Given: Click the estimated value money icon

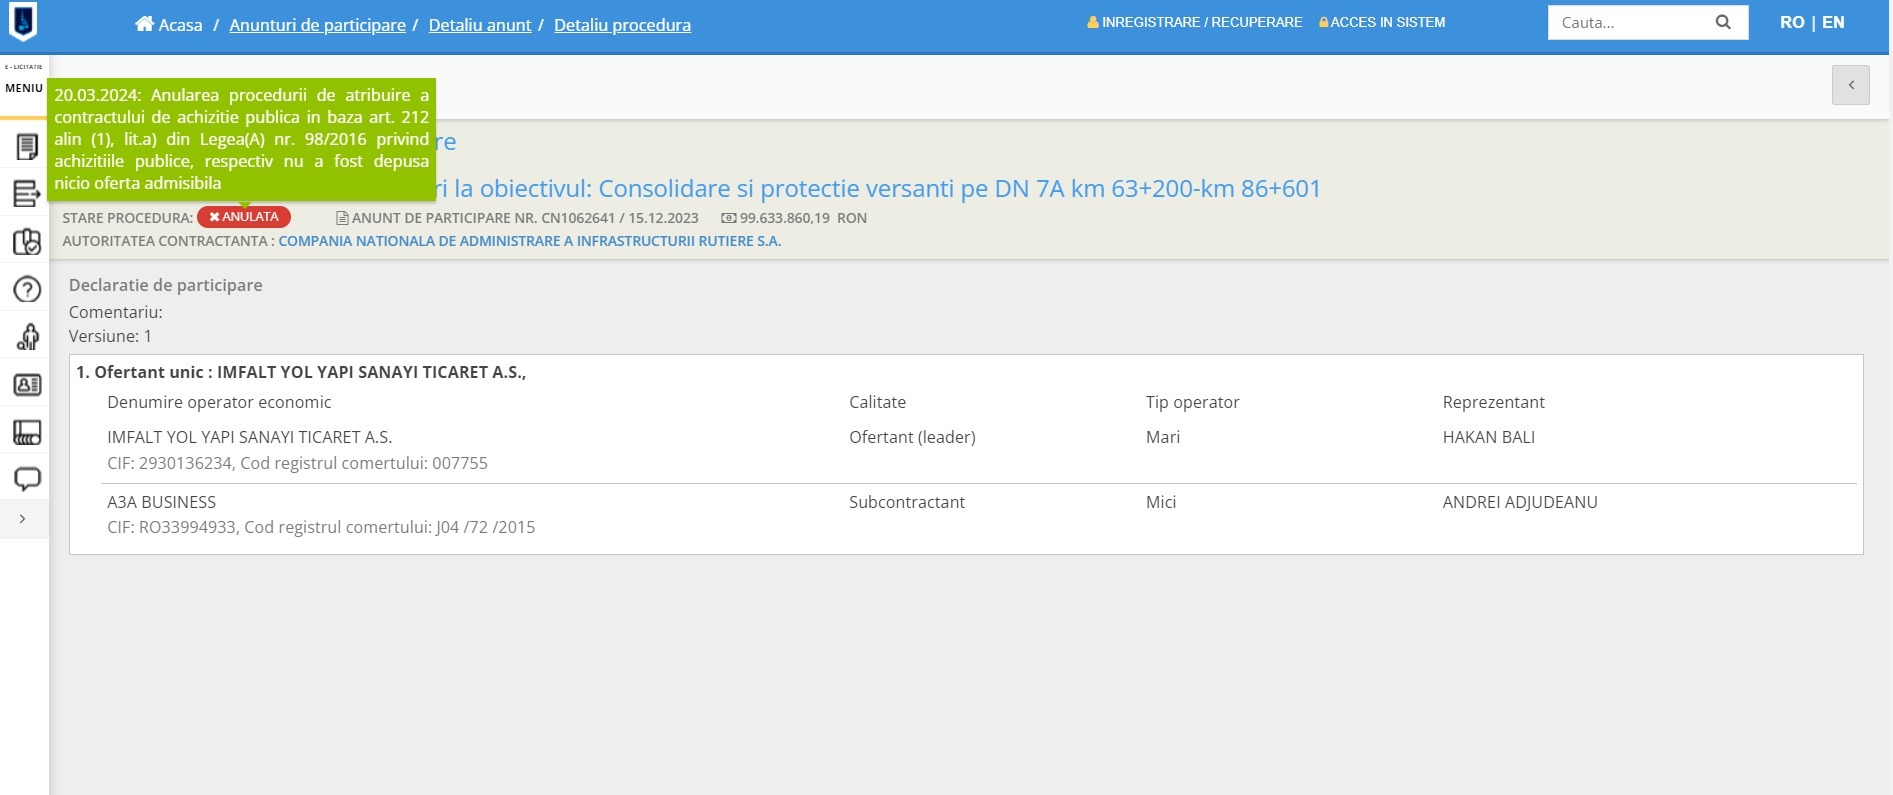Looking at the screenshot, I should point(729,218).
